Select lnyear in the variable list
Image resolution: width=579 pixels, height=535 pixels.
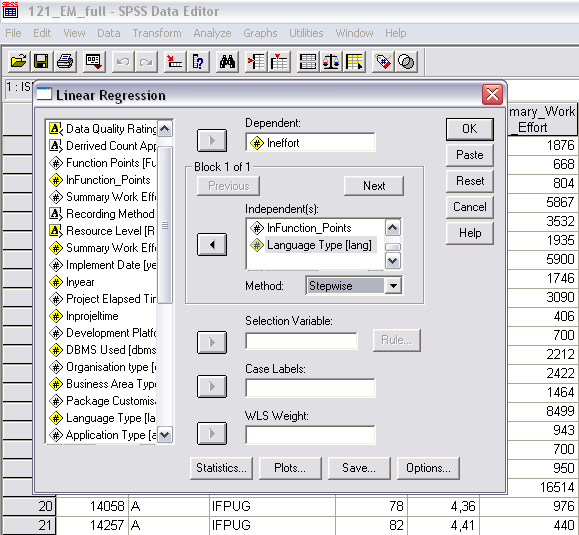point(72,282)
